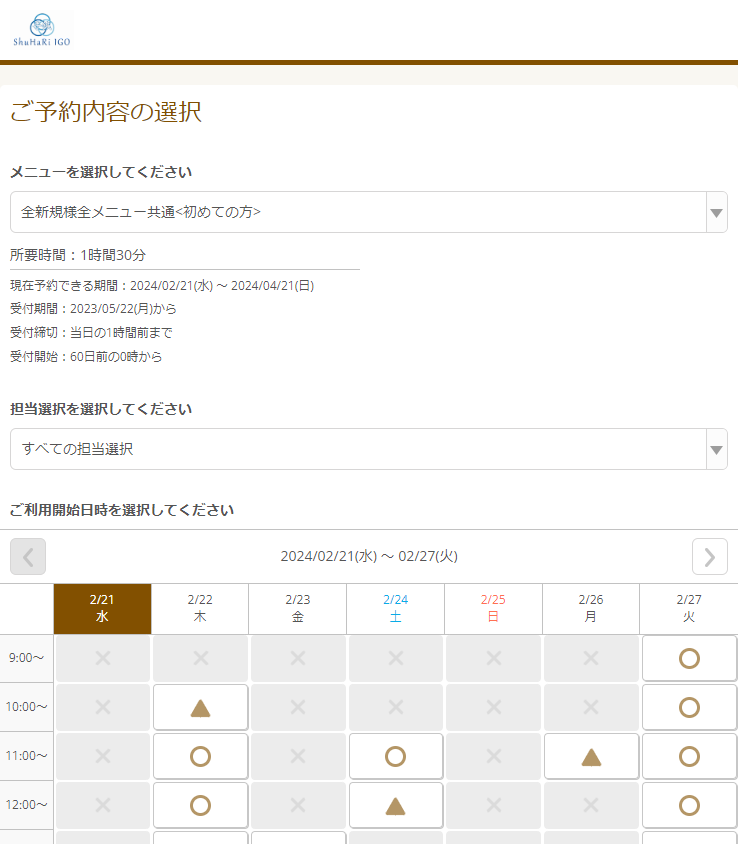The height and width of the screenshot is (844, 738).
Task: Go to next week with right arrow
Action: coord(709,556)
